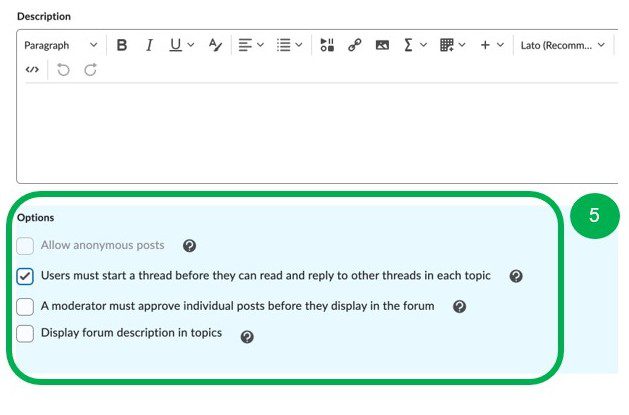Check Display forum description in topics
The width and height of the screenshot is (629, 415).
click(x=25, y=334)
